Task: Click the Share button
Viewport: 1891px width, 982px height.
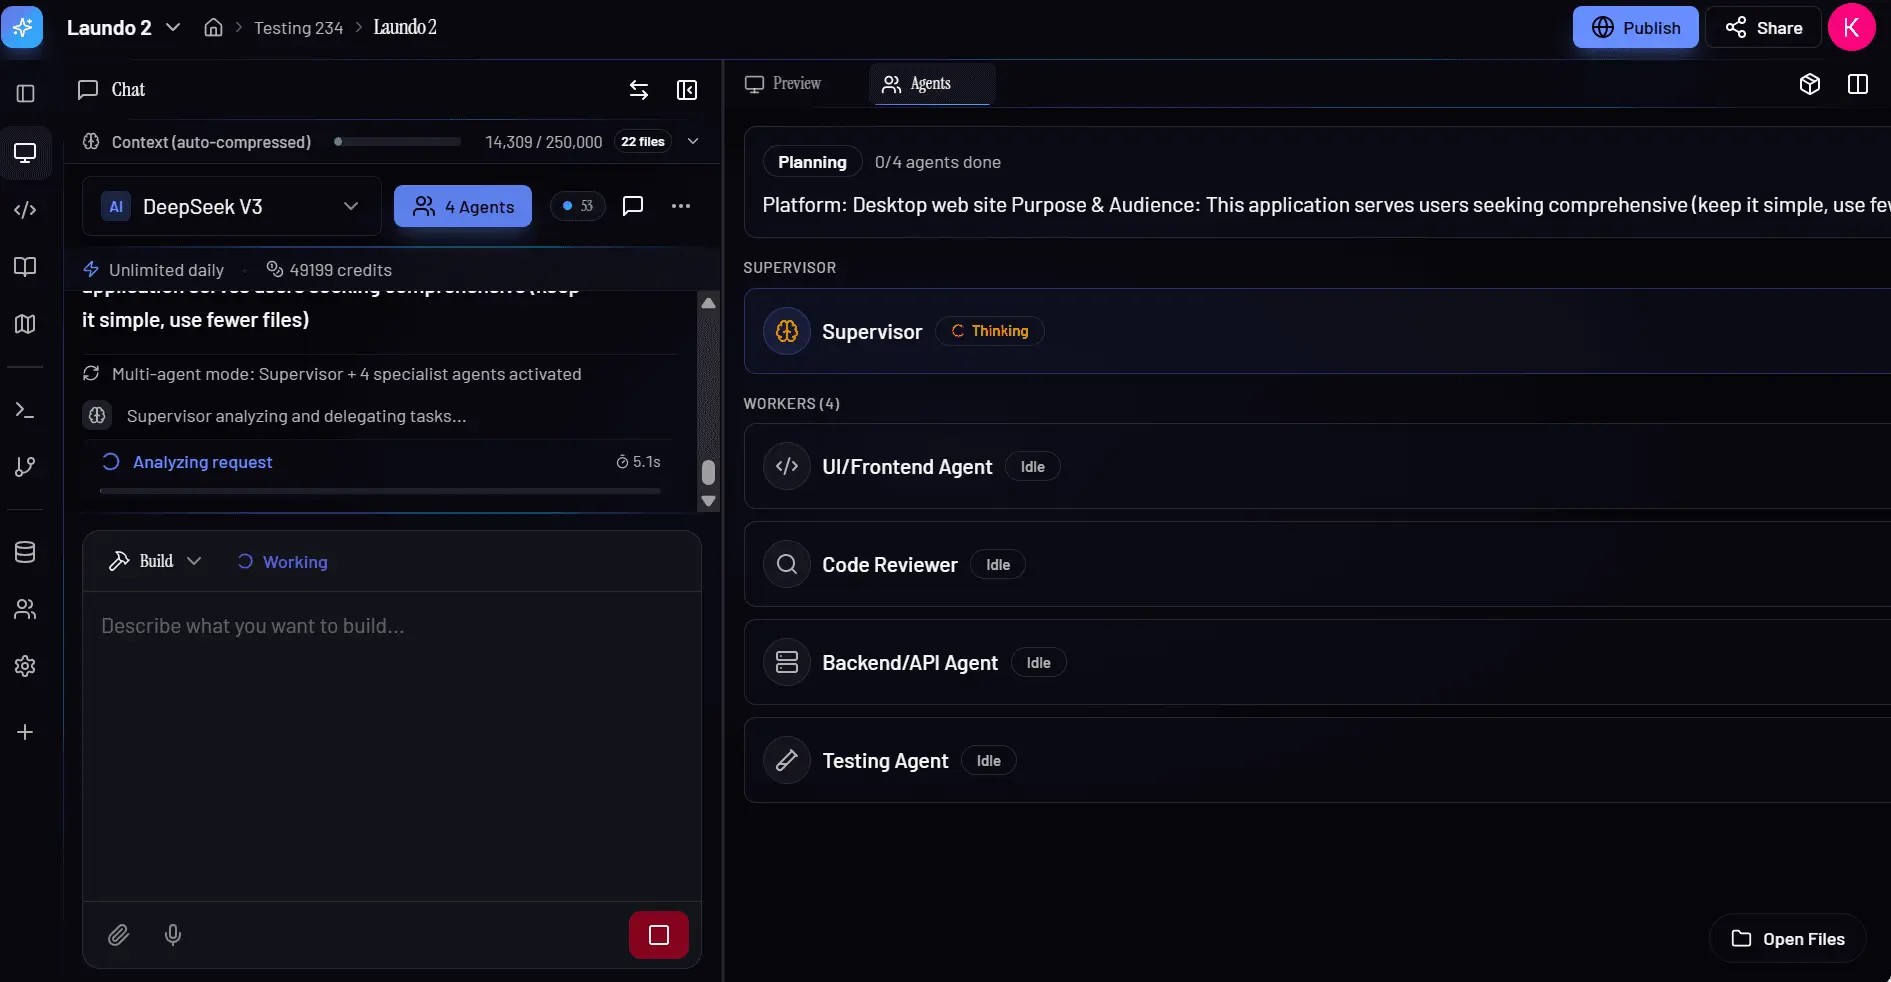Action: coord(1764,27)
